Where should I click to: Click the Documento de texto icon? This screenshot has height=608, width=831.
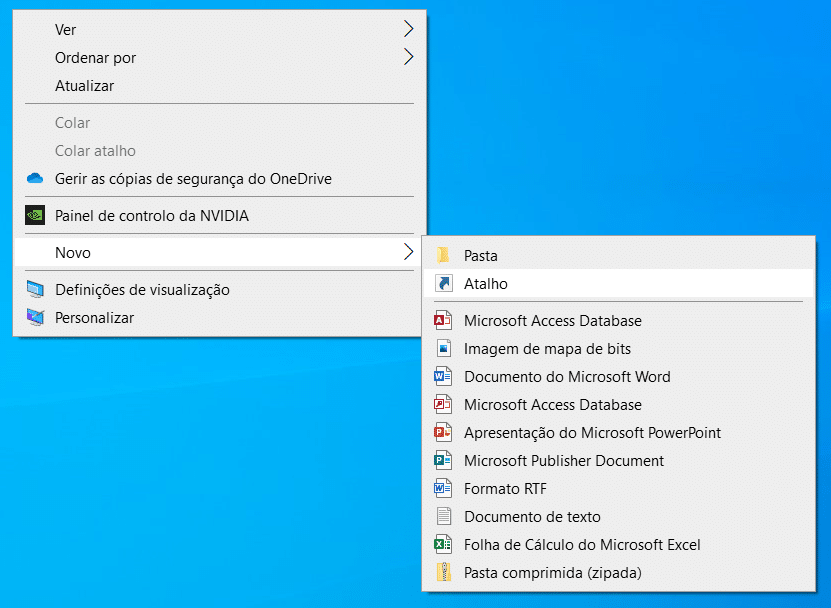click(x=444, y=517)
